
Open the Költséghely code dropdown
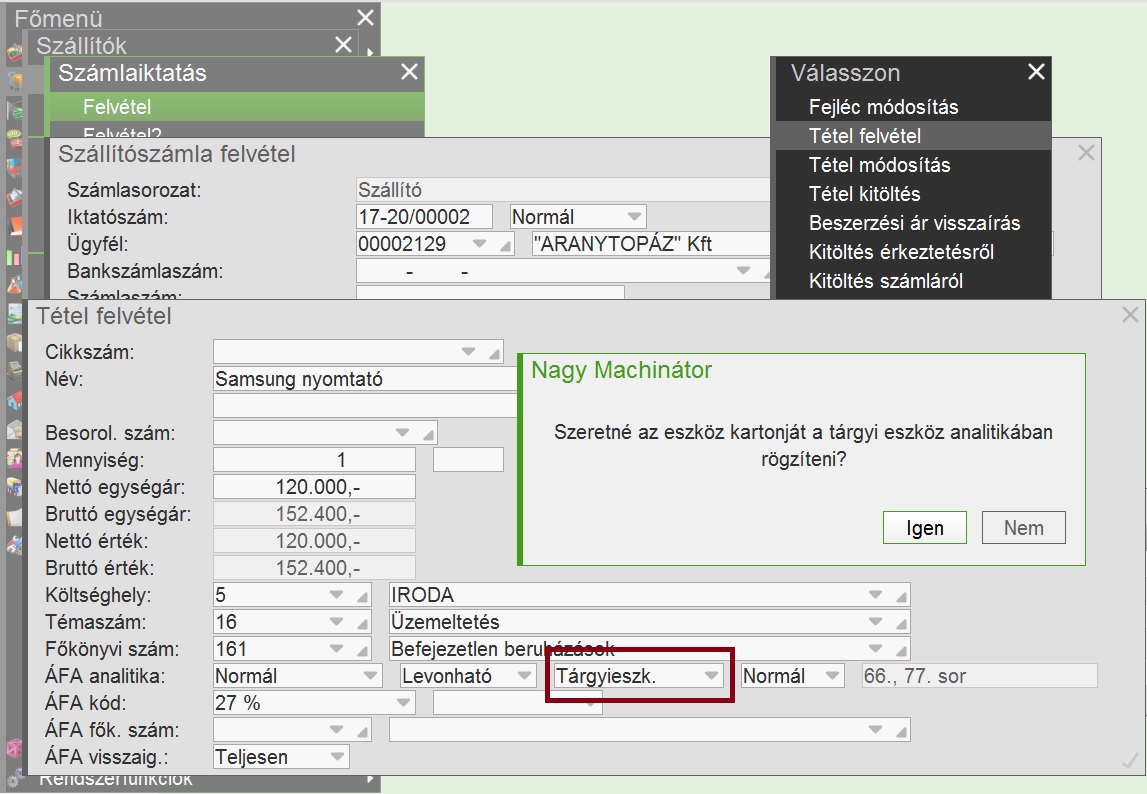[x=336, y=594]
